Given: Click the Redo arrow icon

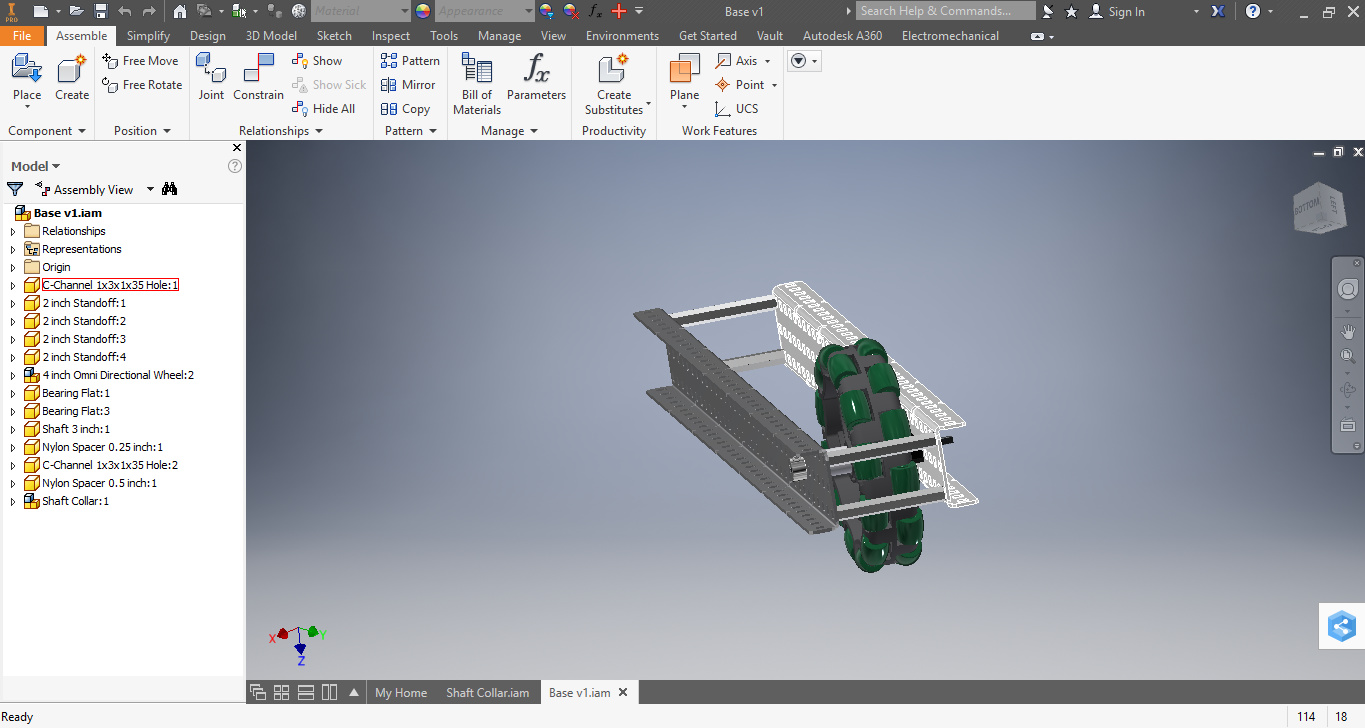Looking at the screenshot, I should (x=149, y=11).
